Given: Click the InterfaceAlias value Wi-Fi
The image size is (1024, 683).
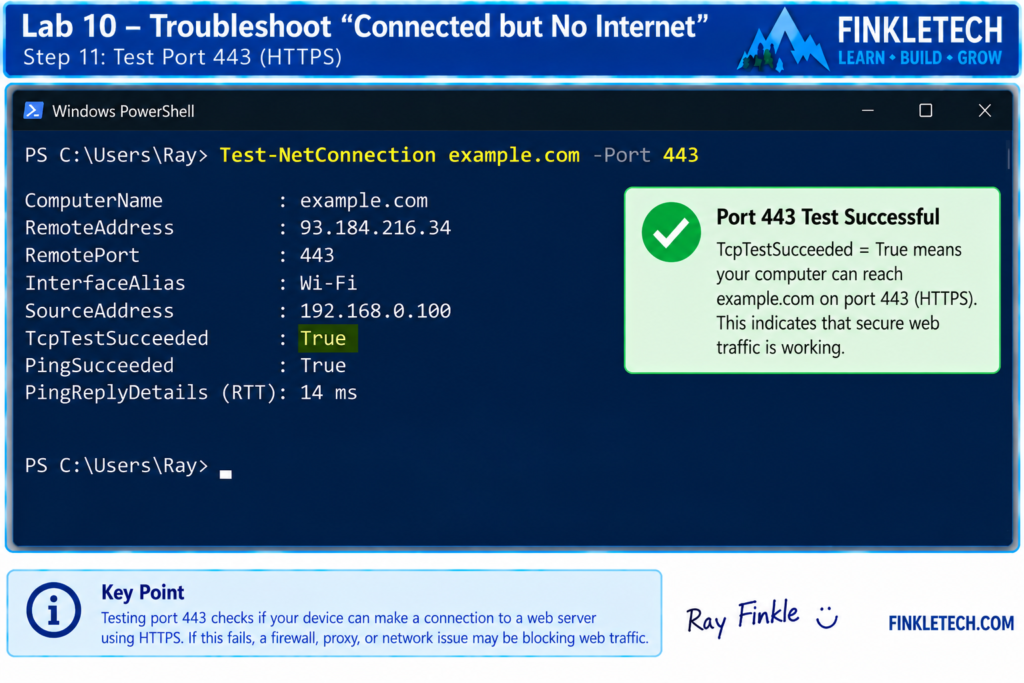Looking at the screenshot, I should coord(328,283).
